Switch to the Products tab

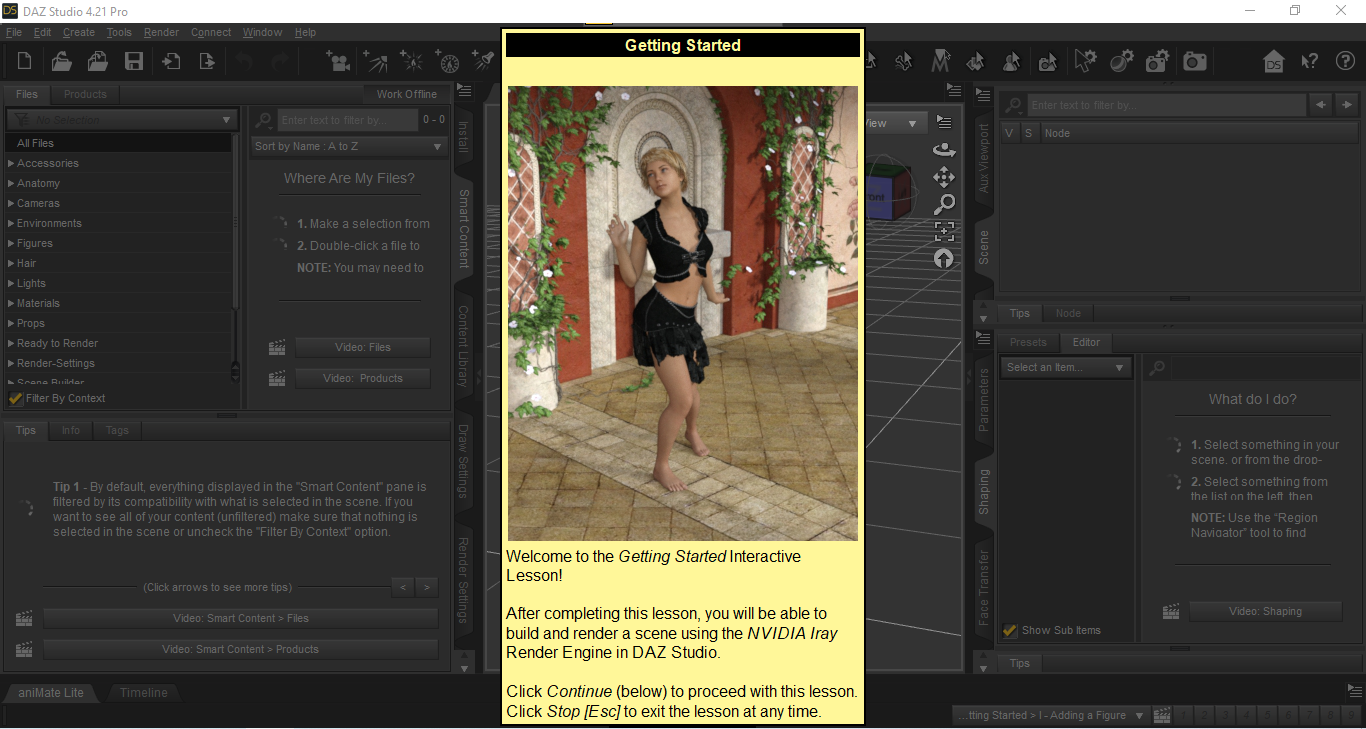tap(85, 94)
